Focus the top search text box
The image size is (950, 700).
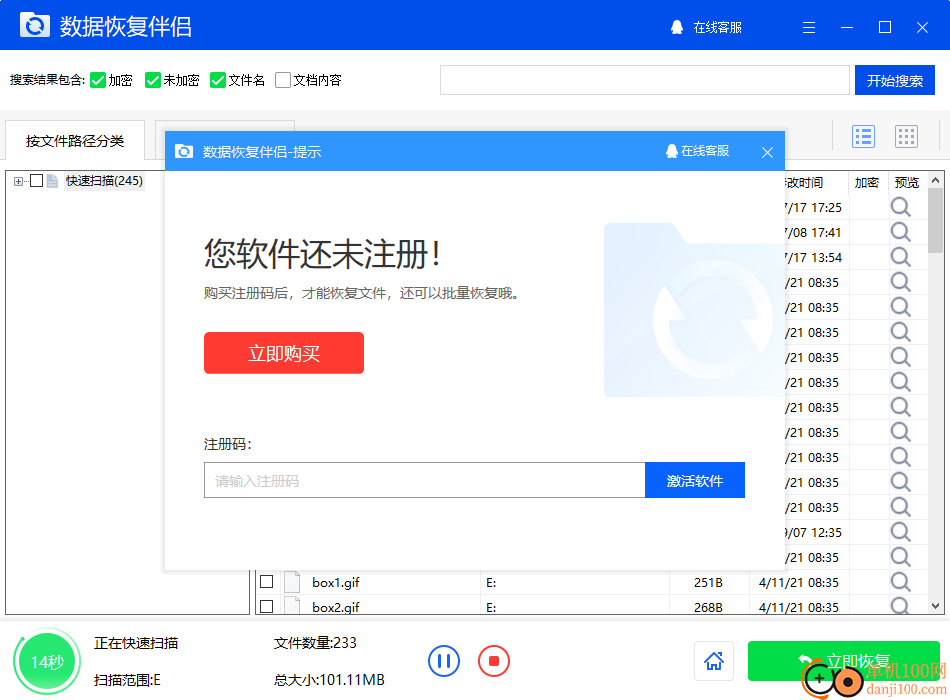pos(644,80)
